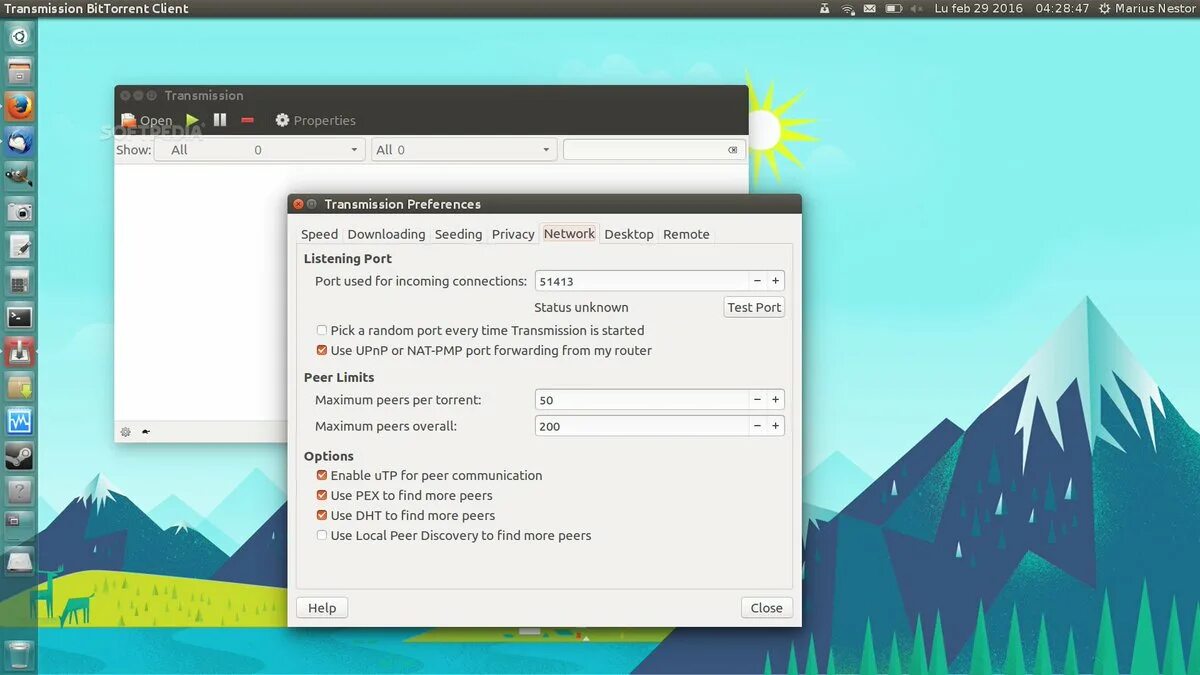Click the Transmission indicator in top panel
Viewport: 1200px width, 675px height.
(824, 8)
